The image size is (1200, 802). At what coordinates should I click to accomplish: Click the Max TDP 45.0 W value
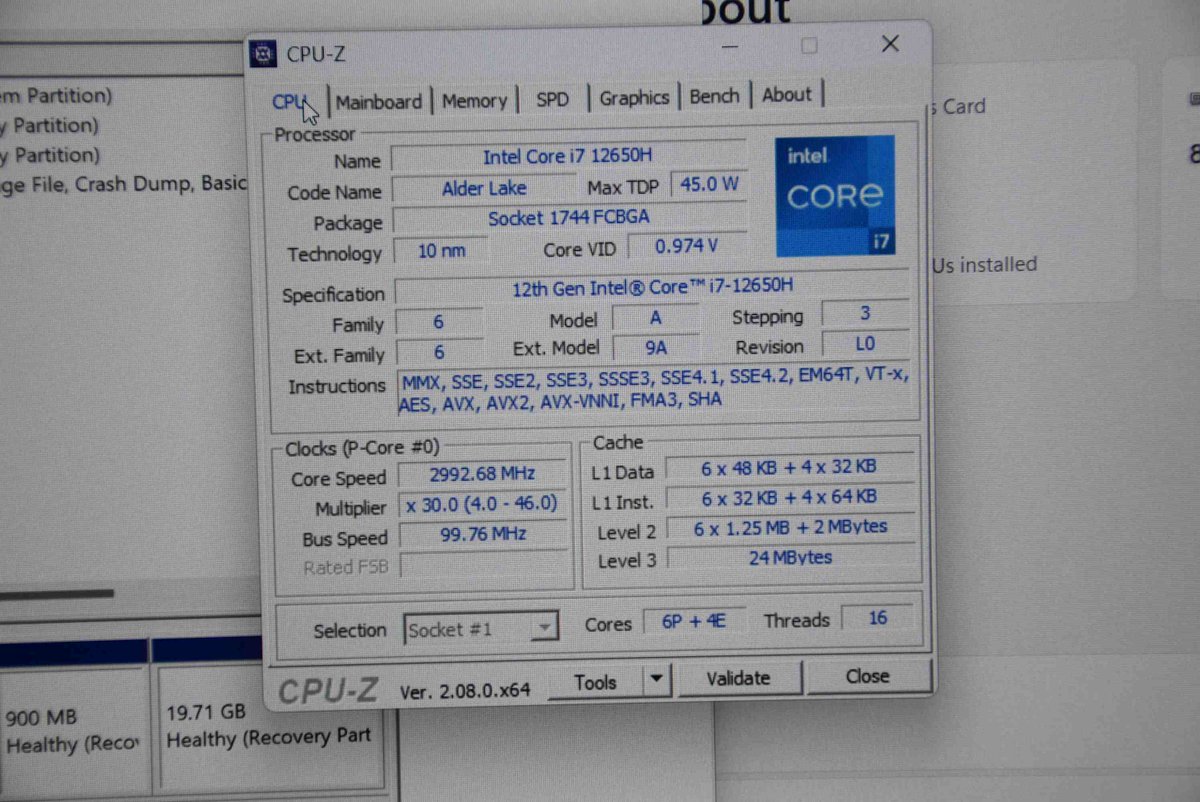(x=710, y=184)
